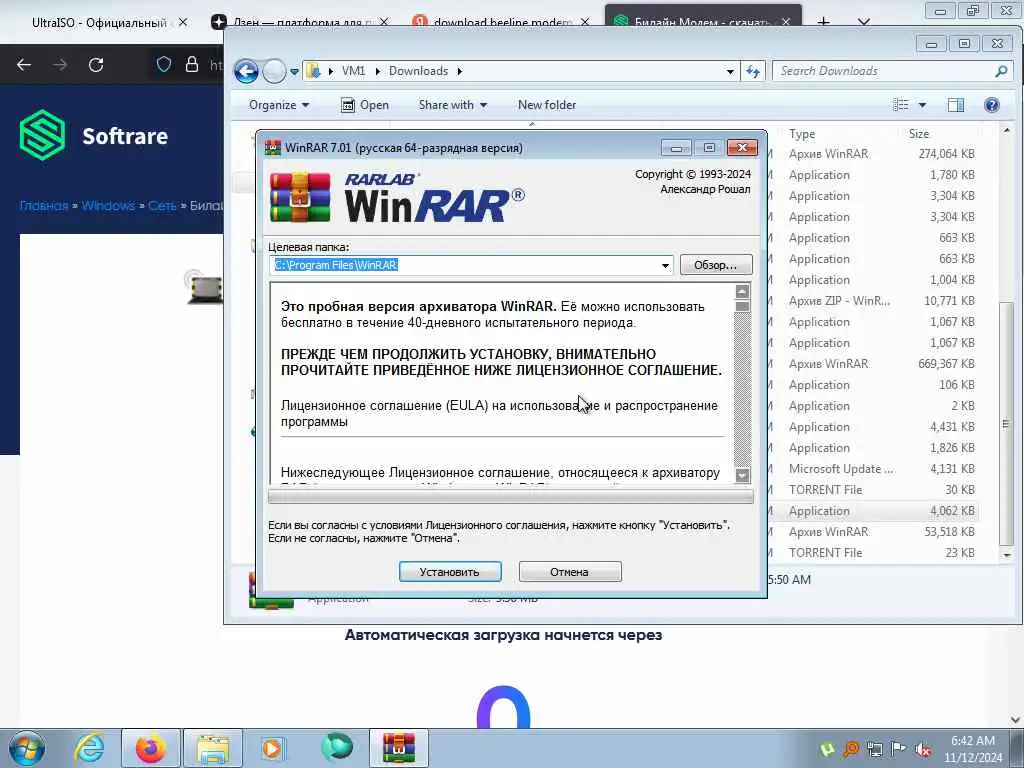Image resolution: width=1024 pixels, height=768 pixels.
Task: Close the UltraISO browser tab
Action: point(183,22)
